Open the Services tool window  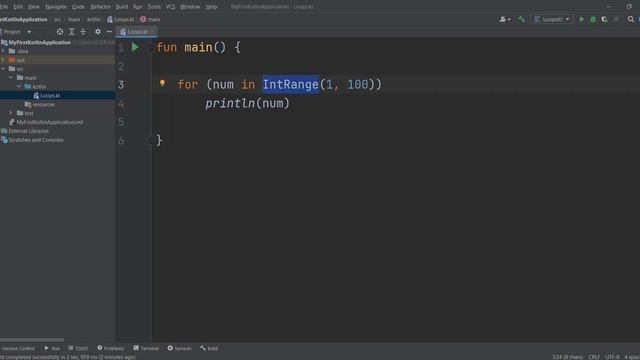coord(179,348)
